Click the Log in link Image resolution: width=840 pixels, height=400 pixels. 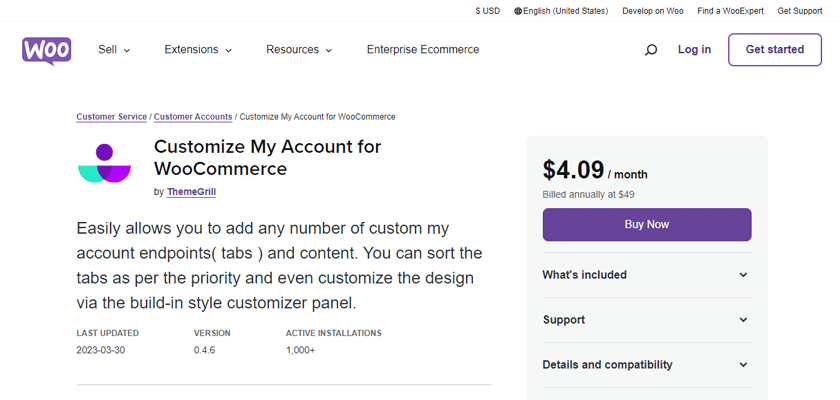click(x=694, y=50)
